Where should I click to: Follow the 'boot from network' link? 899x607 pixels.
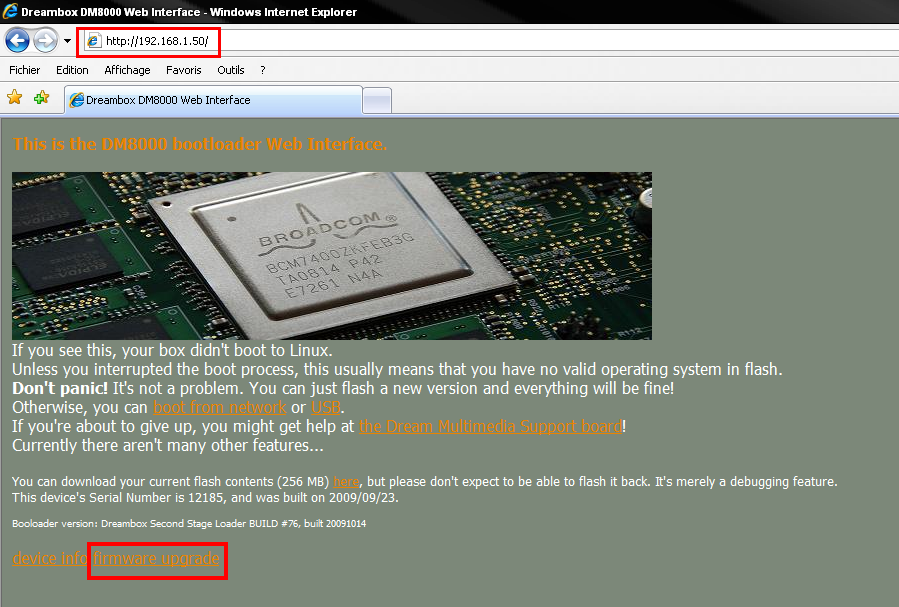click(x=220, y=408)
